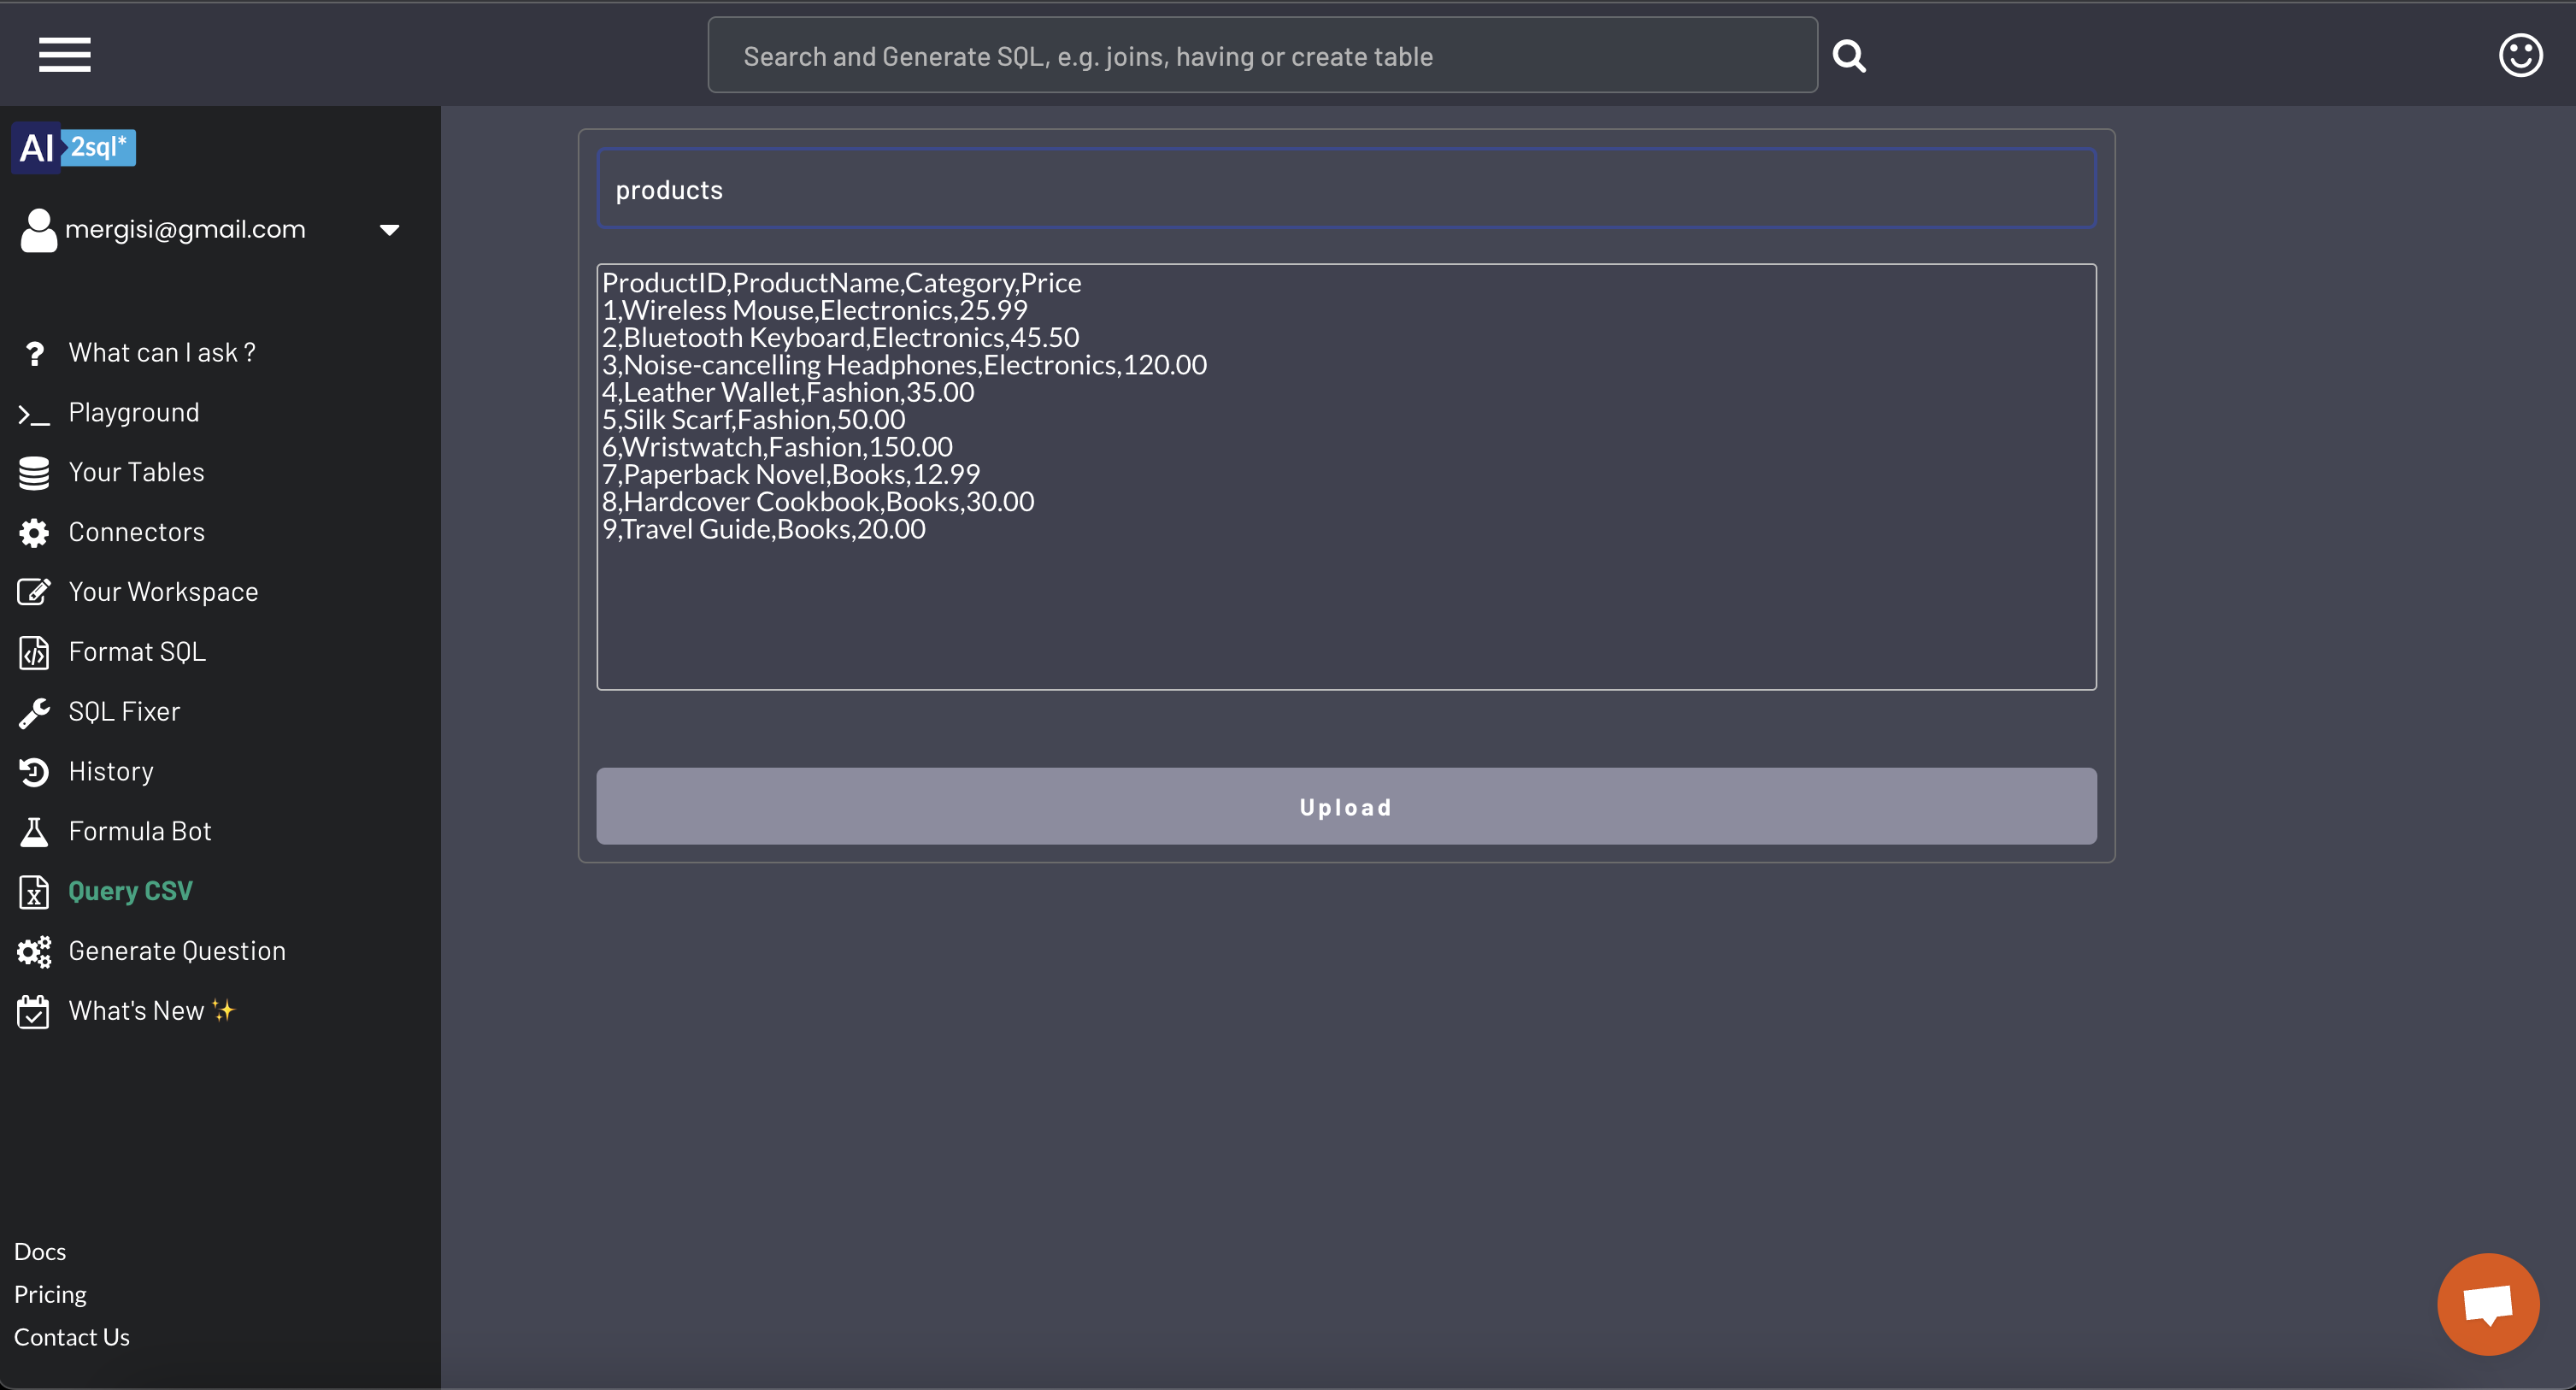Click the Search and Generate SQL box

click(1262, 56)
